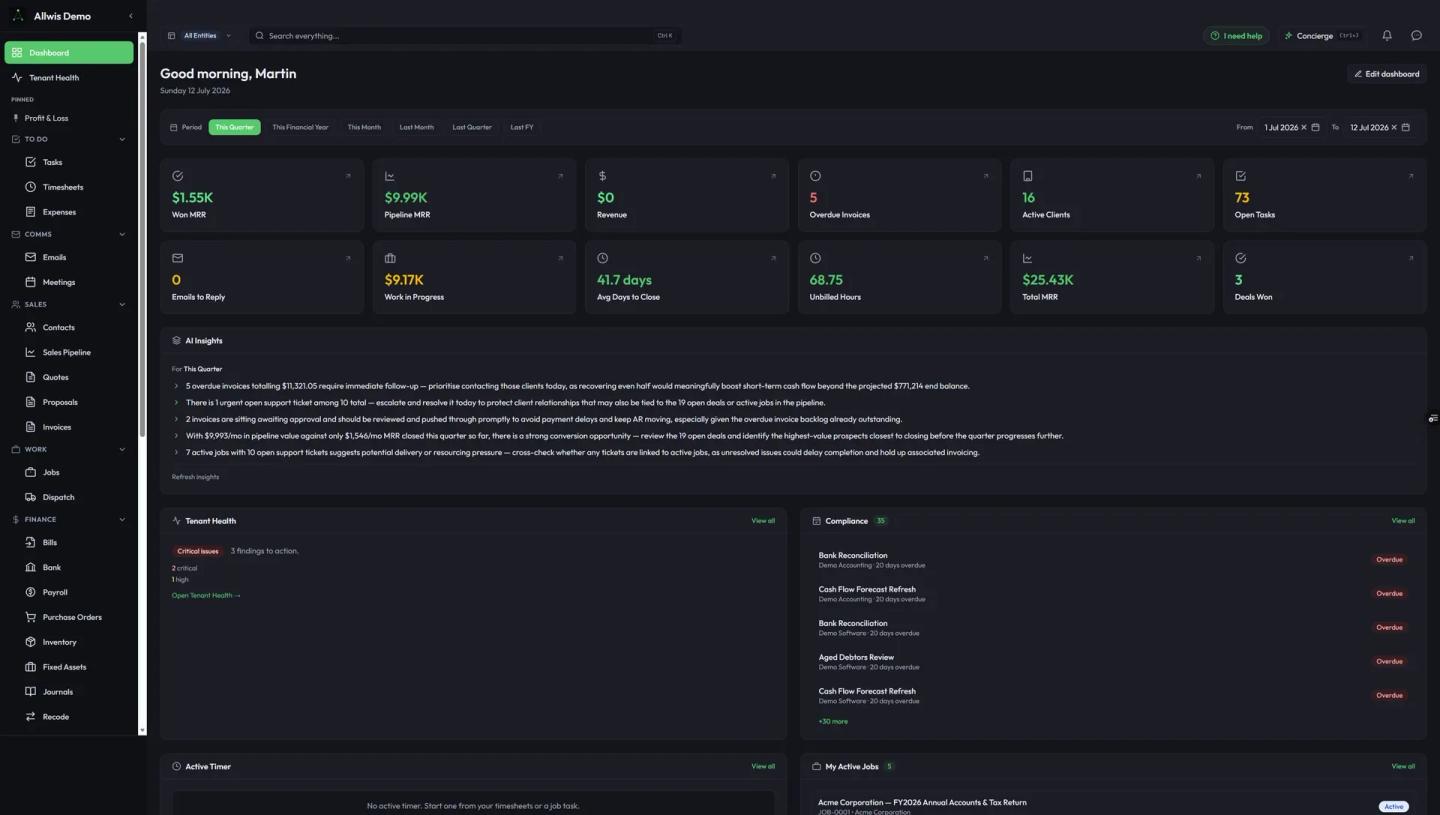Click Refresh insights
1440x815 pixels.
[x=195, y=477]
